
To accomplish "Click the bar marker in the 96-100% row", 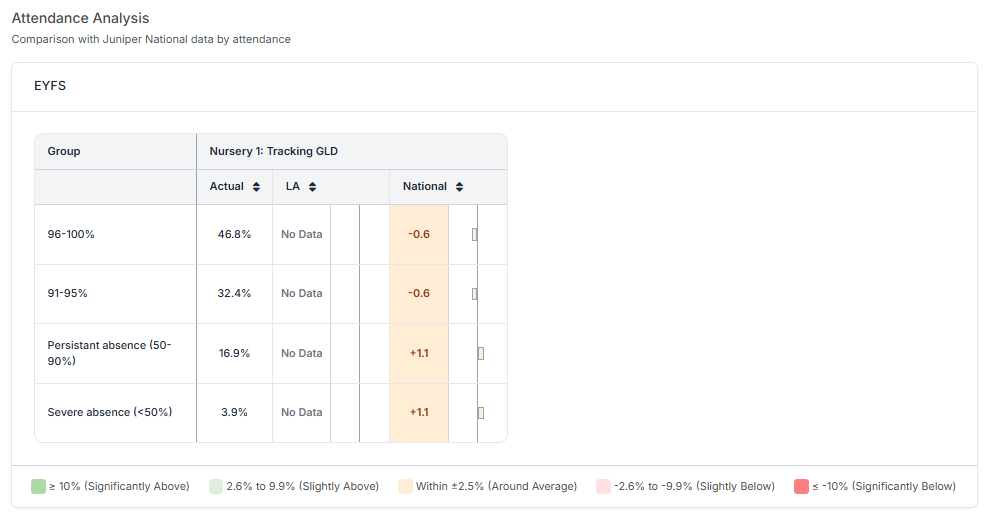I will click(475, 234).
